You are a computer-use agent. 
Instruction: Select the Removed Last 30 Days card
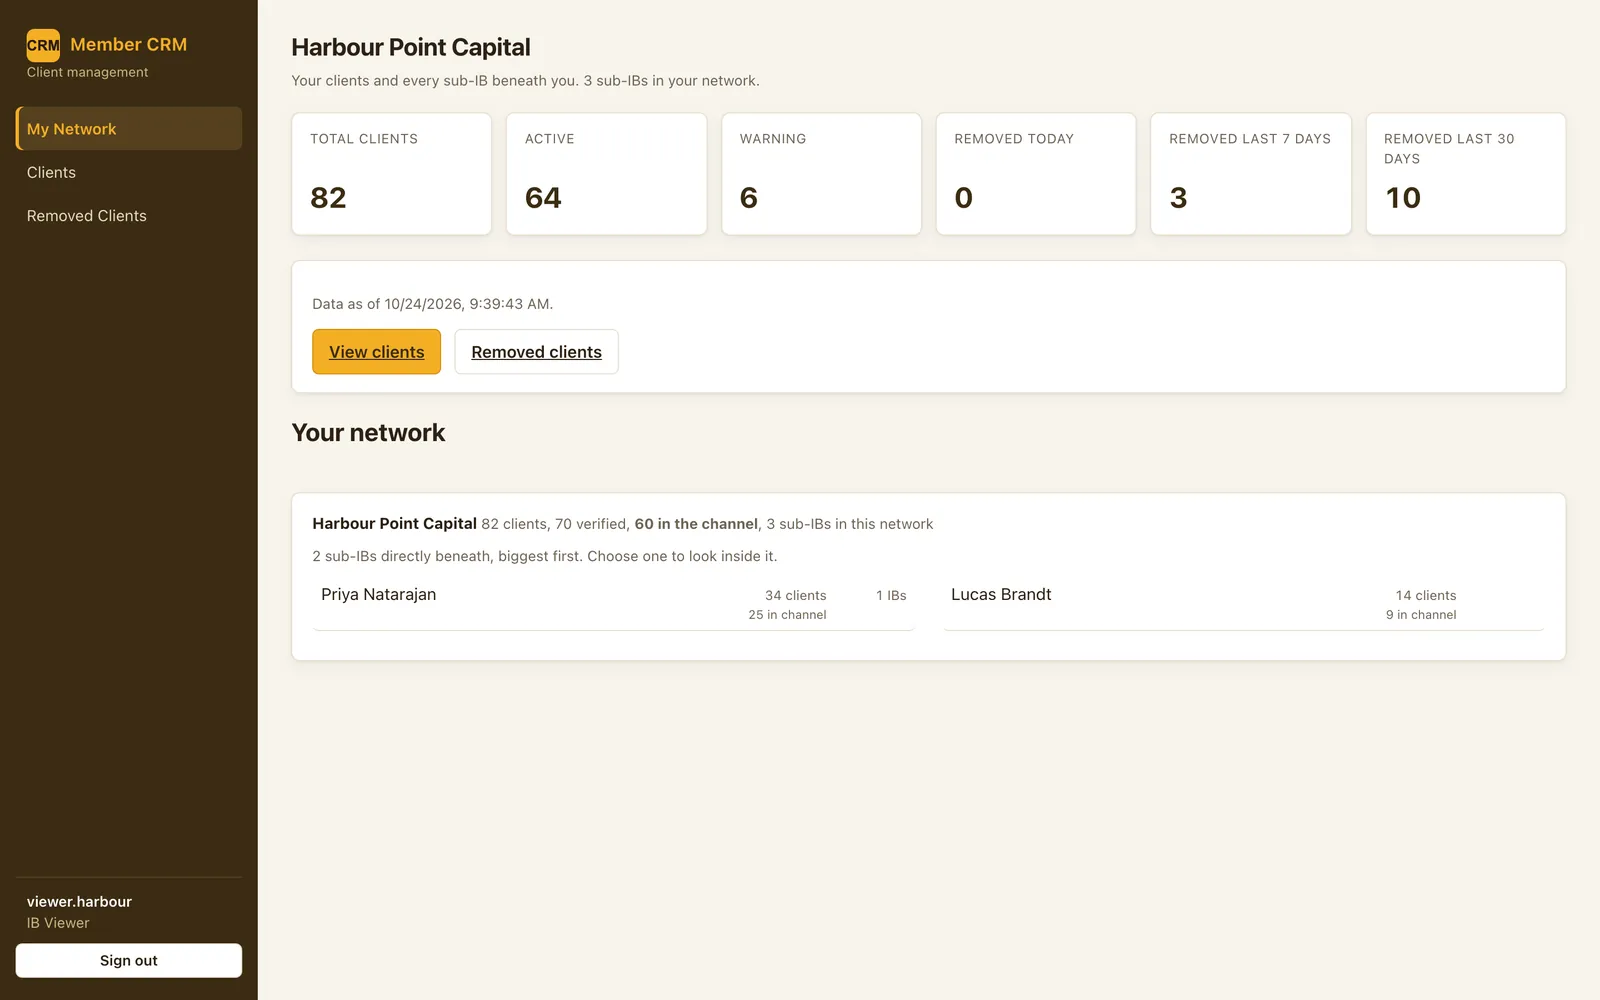[x=1466, y=174]
